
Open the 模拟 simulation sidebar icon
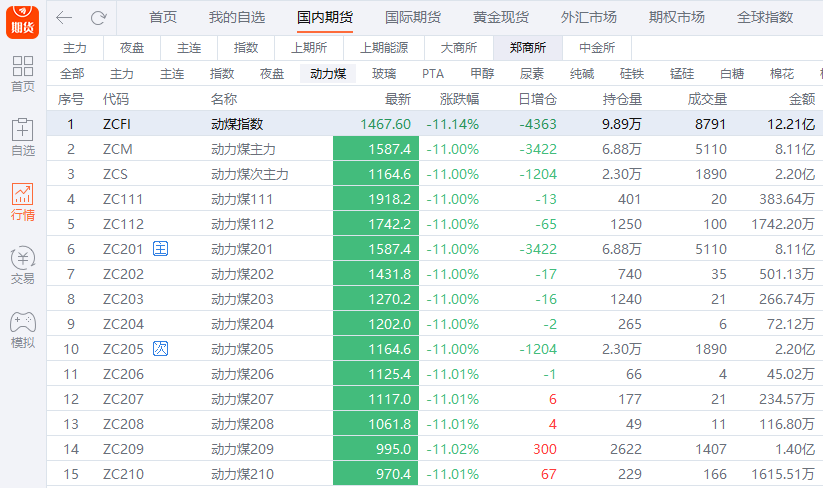(x=22, y=330)
